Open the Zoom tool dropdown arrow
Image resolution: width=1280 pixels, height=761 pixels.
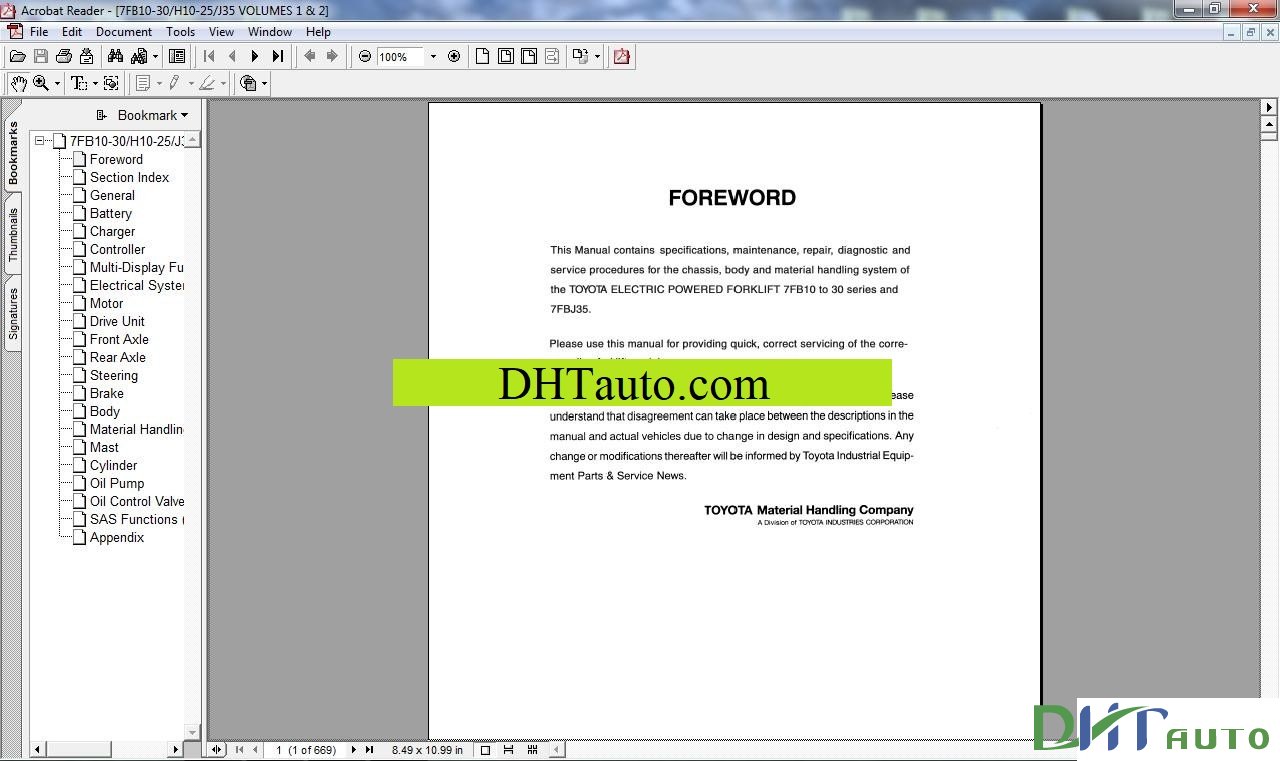[57, 83]
